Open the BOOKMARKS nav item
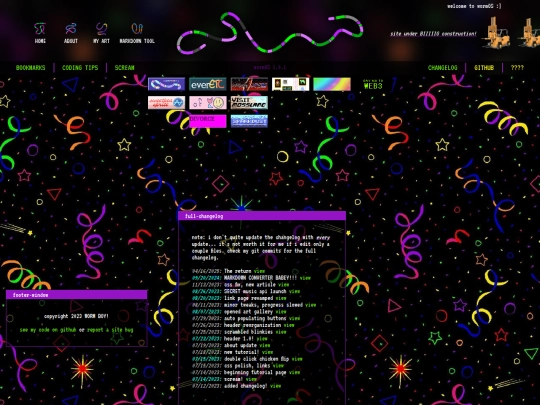Viewport: 540px width, 405px height. pos(30,68)
